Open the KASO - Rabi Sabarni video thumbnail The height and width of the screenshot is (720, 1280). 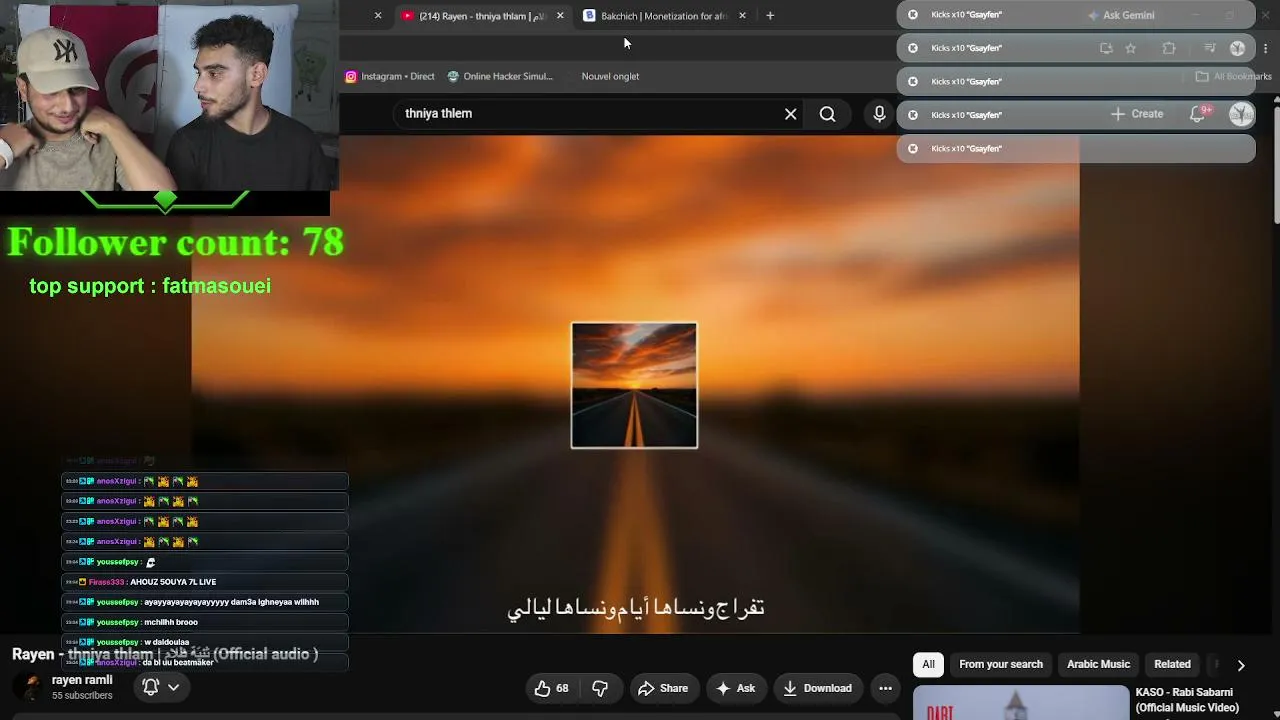(1021, 703)
